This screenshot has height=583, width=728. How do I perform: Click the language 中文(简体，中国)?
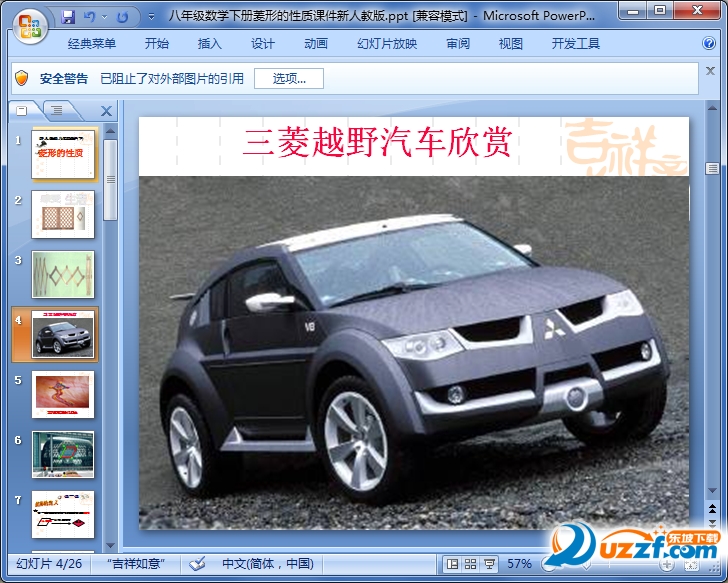click(268, 564)
